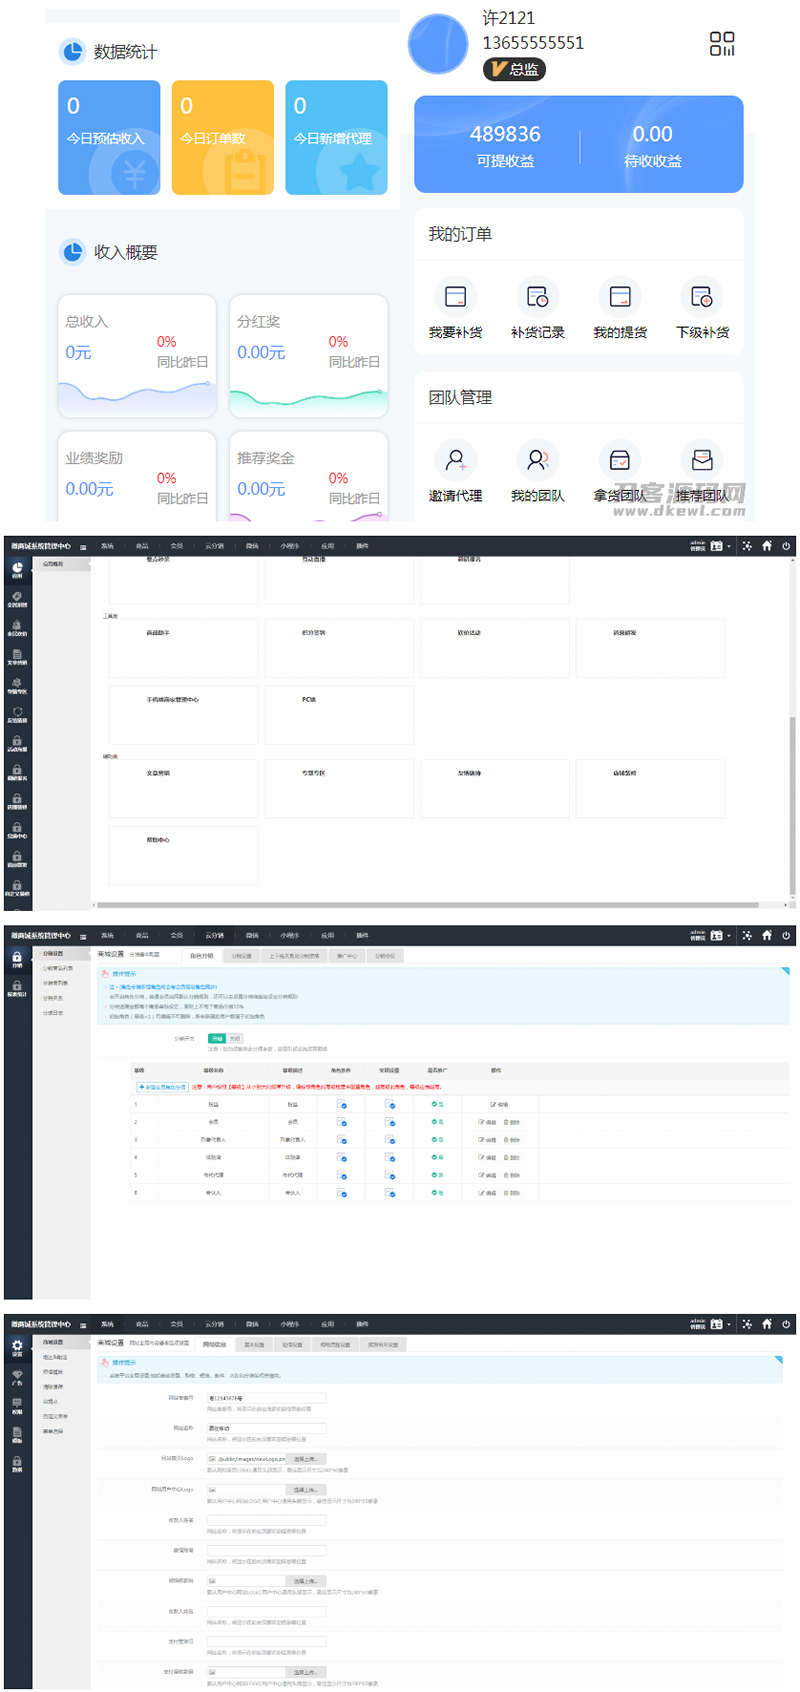Click the QR code icon beside the profile
This screenshot has width=800, height=1692.
click(x=722, y=44)
